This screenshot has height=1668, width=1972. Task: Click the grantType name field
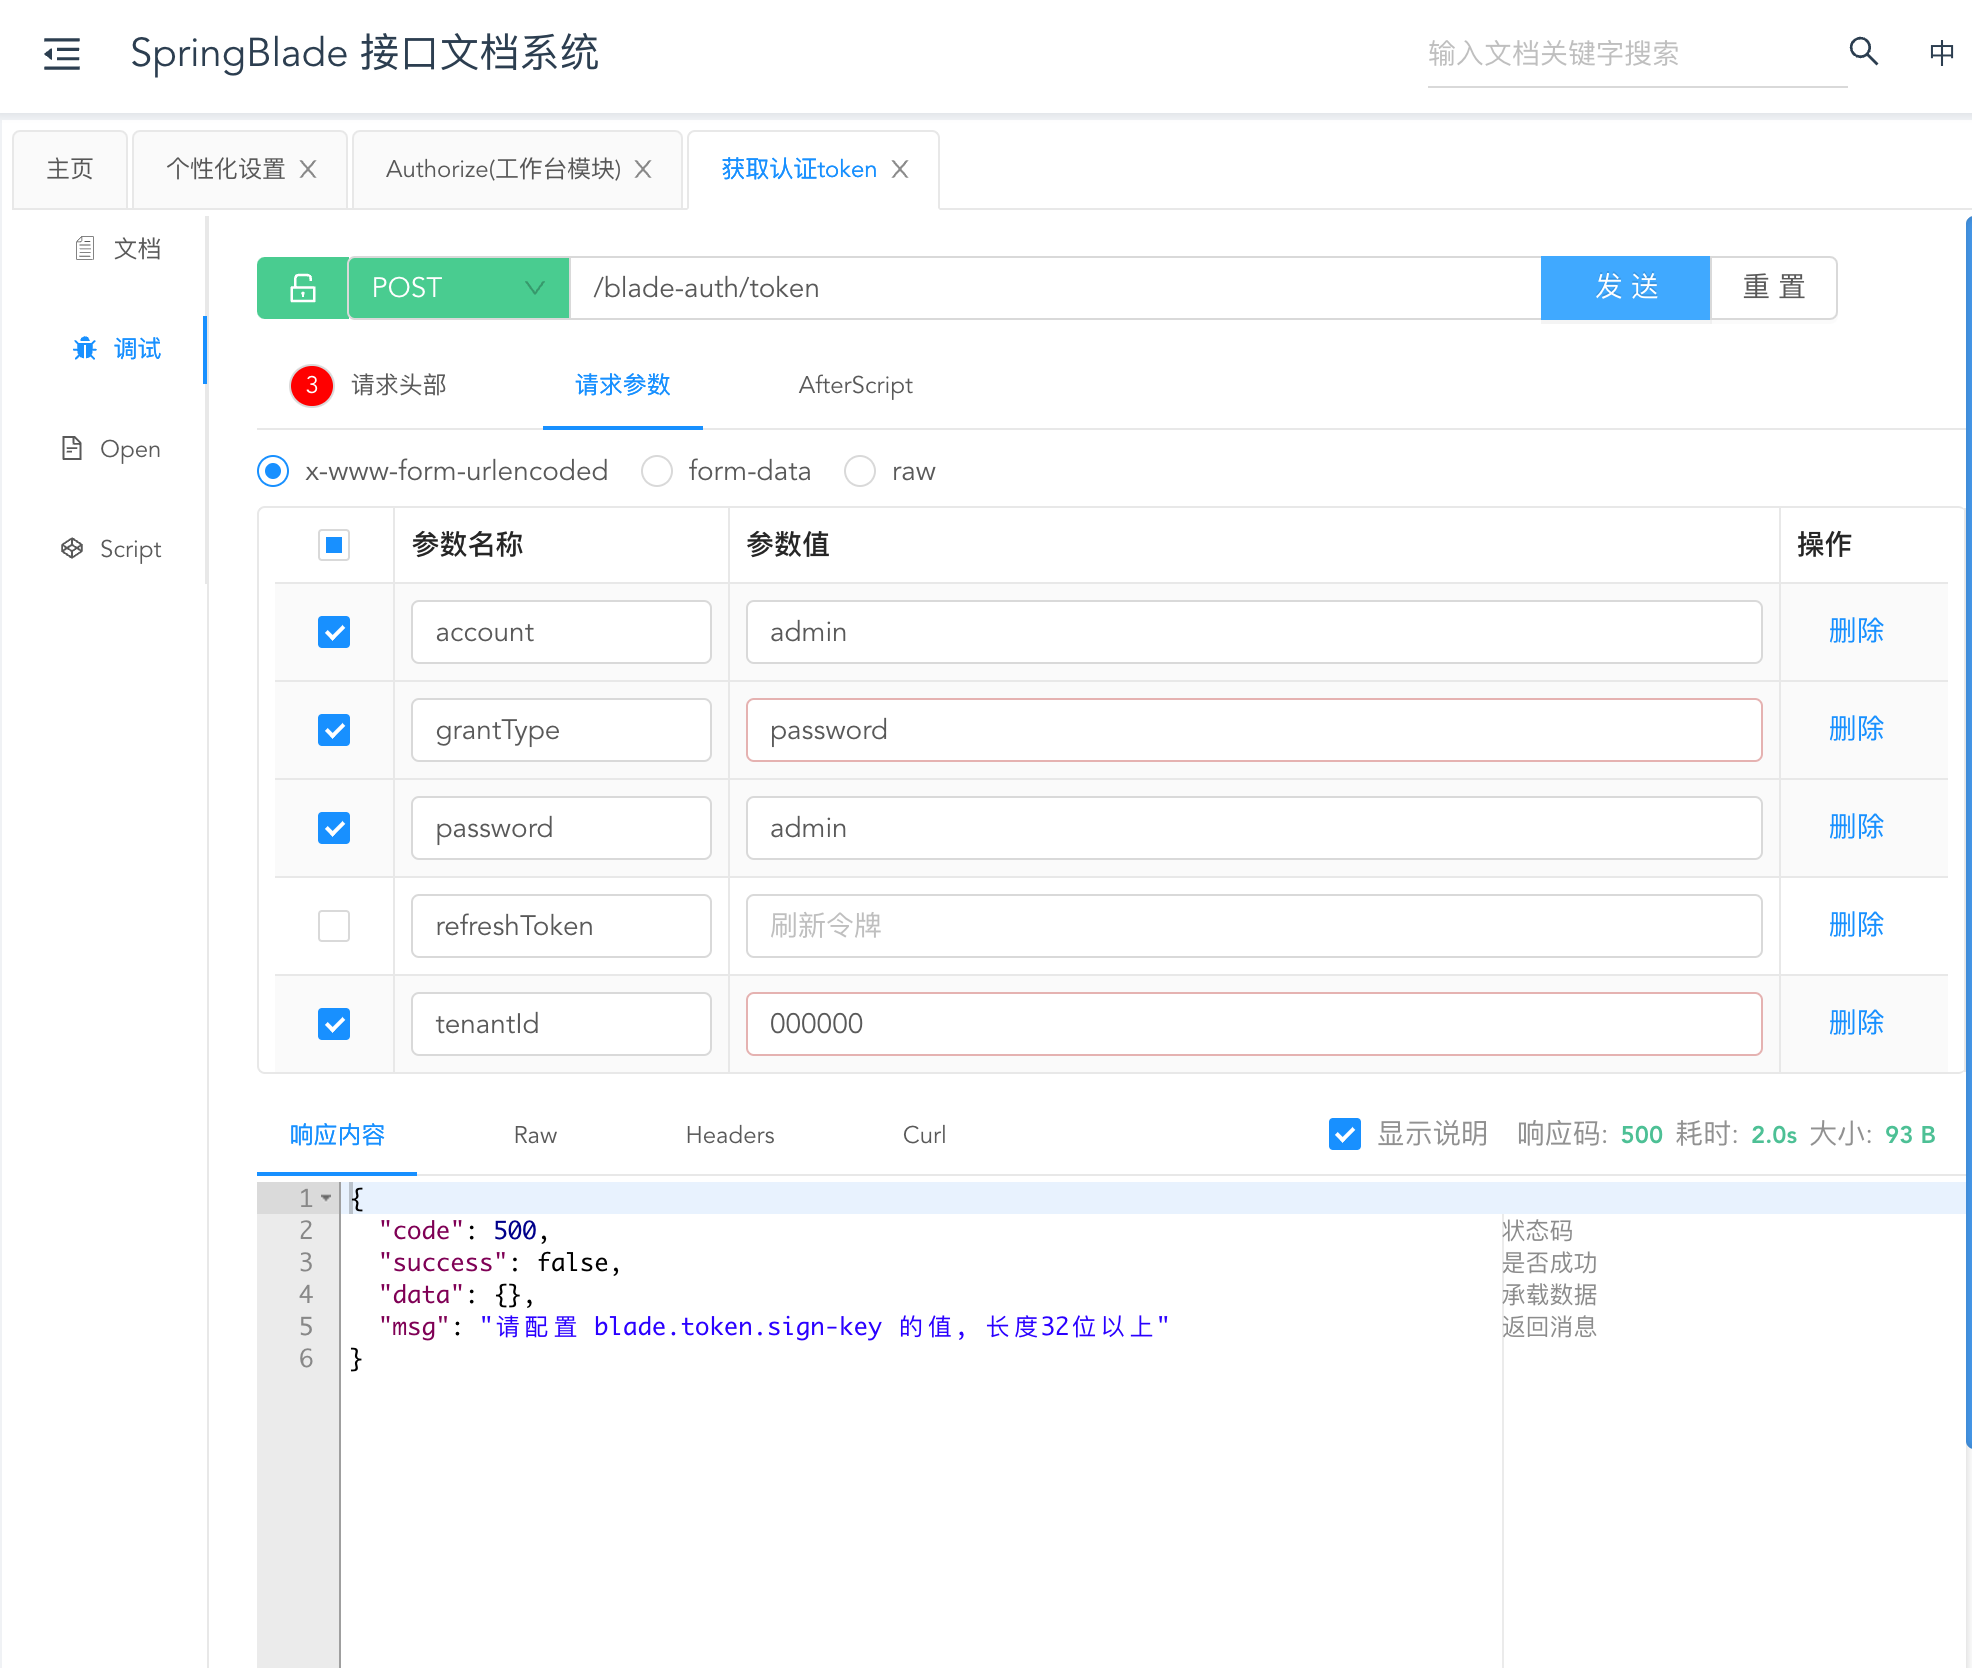pyautogui.click(x=561, y=730)
